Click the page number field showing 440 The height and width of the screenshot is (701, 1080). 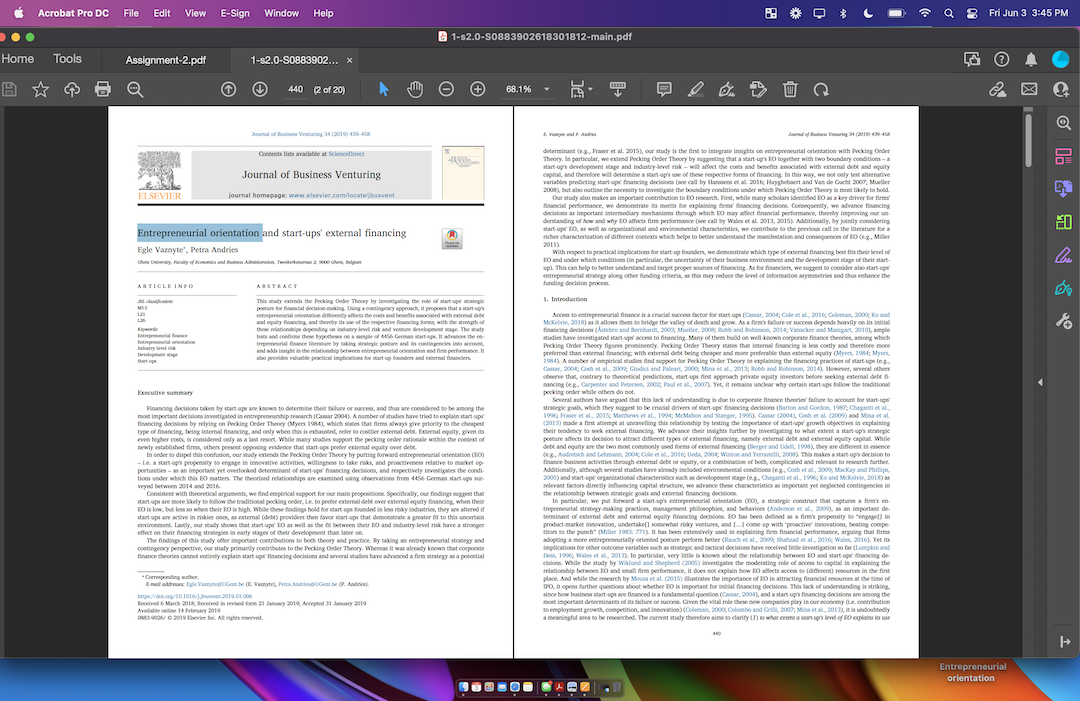pos(295,89)
